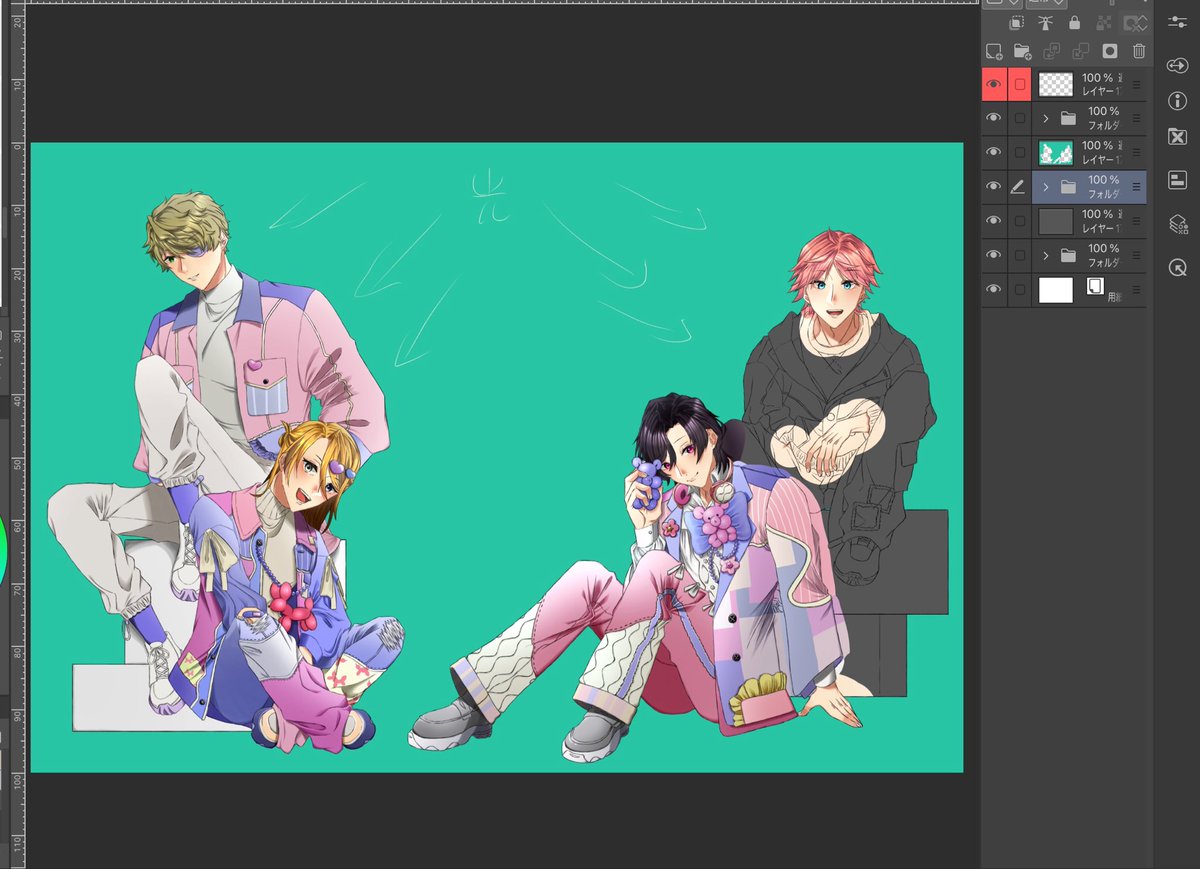1200x869 pixels.
Task: Open the Search Layer stacked-layers icon
Action: pyautogui.click(x=1177, y=225)
